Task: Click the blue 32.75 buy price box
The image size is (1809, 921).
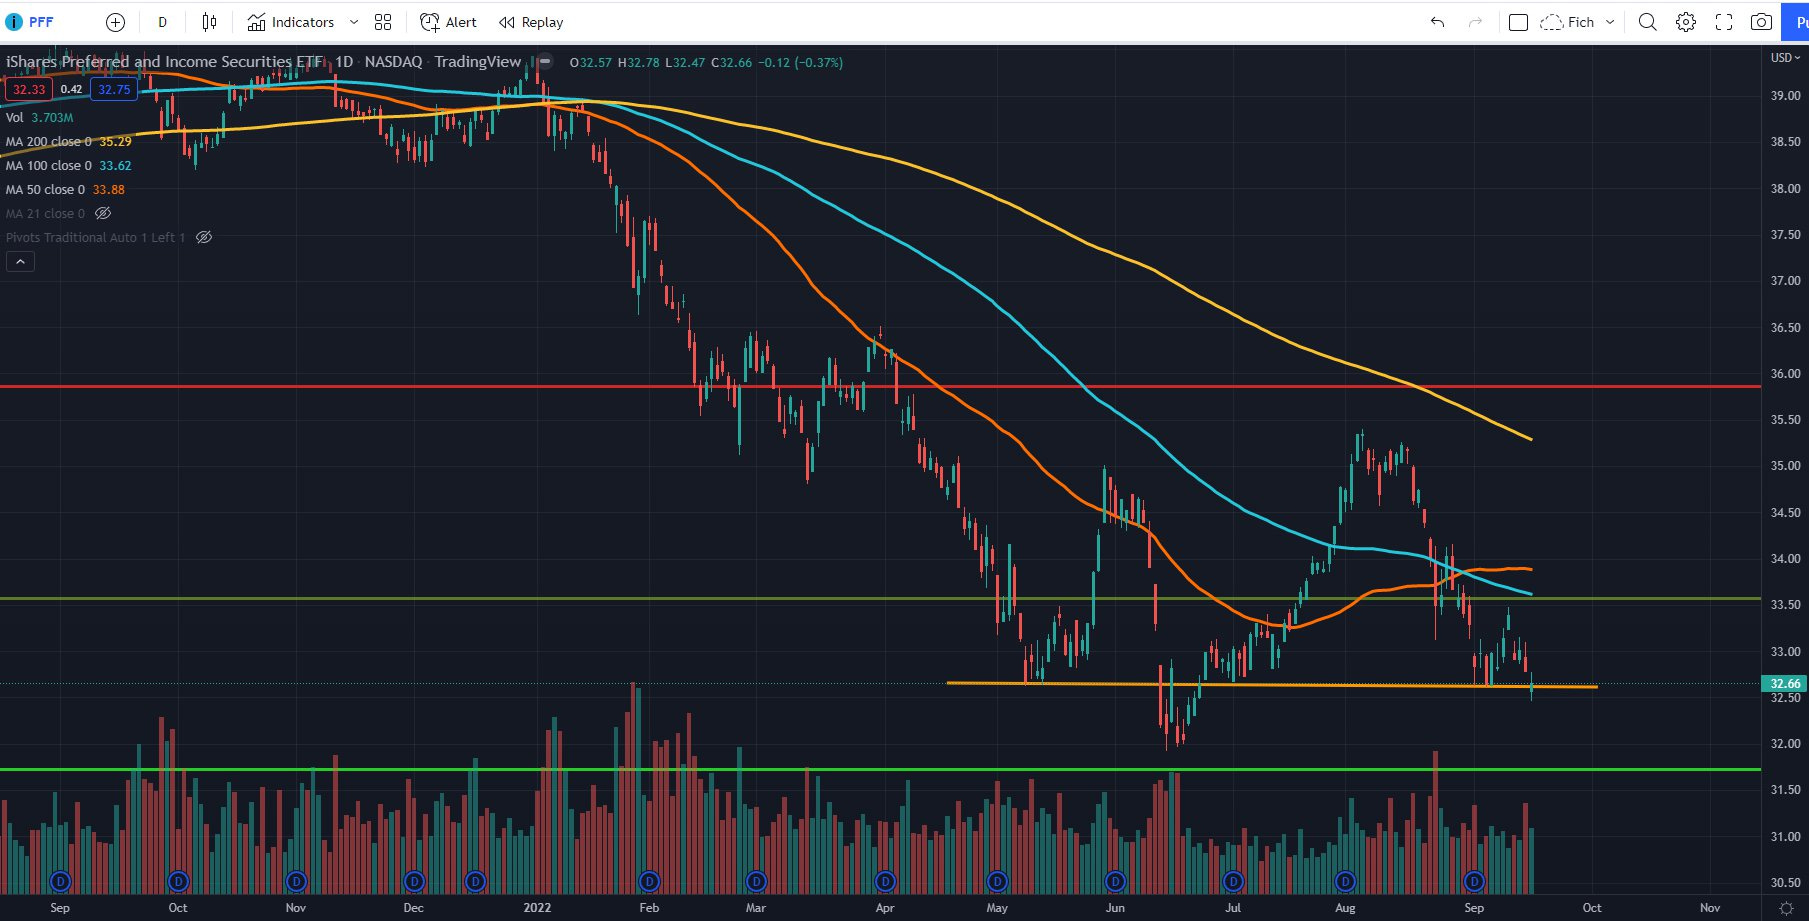Action: [x=114, y=89]
